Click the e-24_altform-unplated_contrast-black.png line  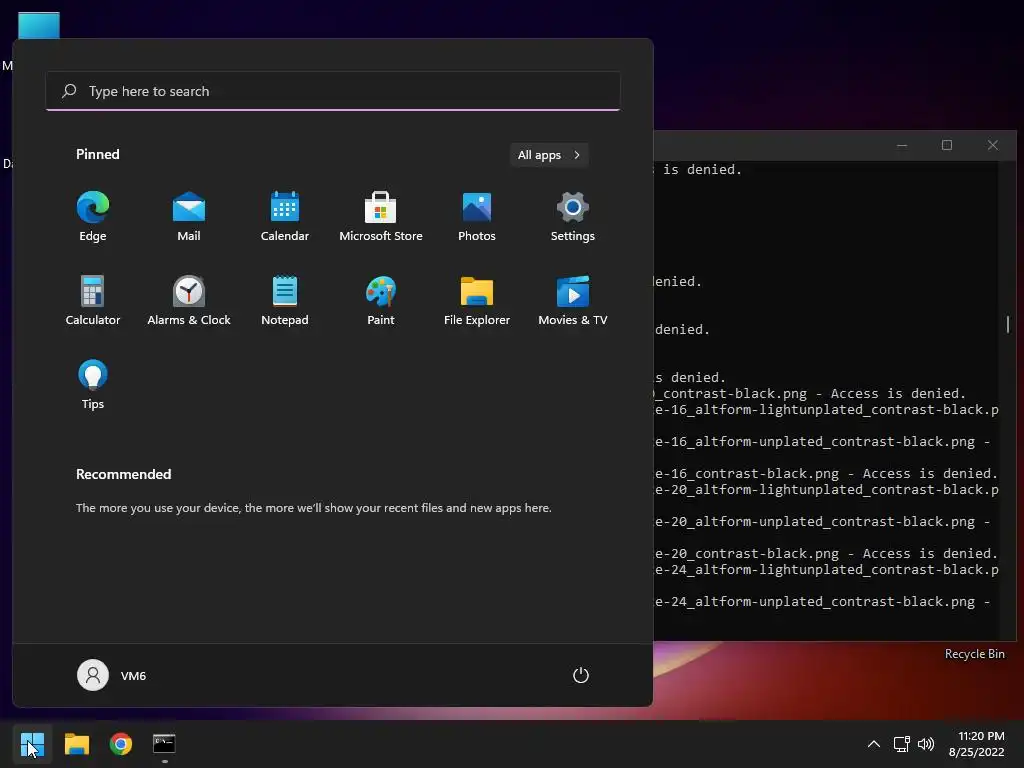coord(823,601)
